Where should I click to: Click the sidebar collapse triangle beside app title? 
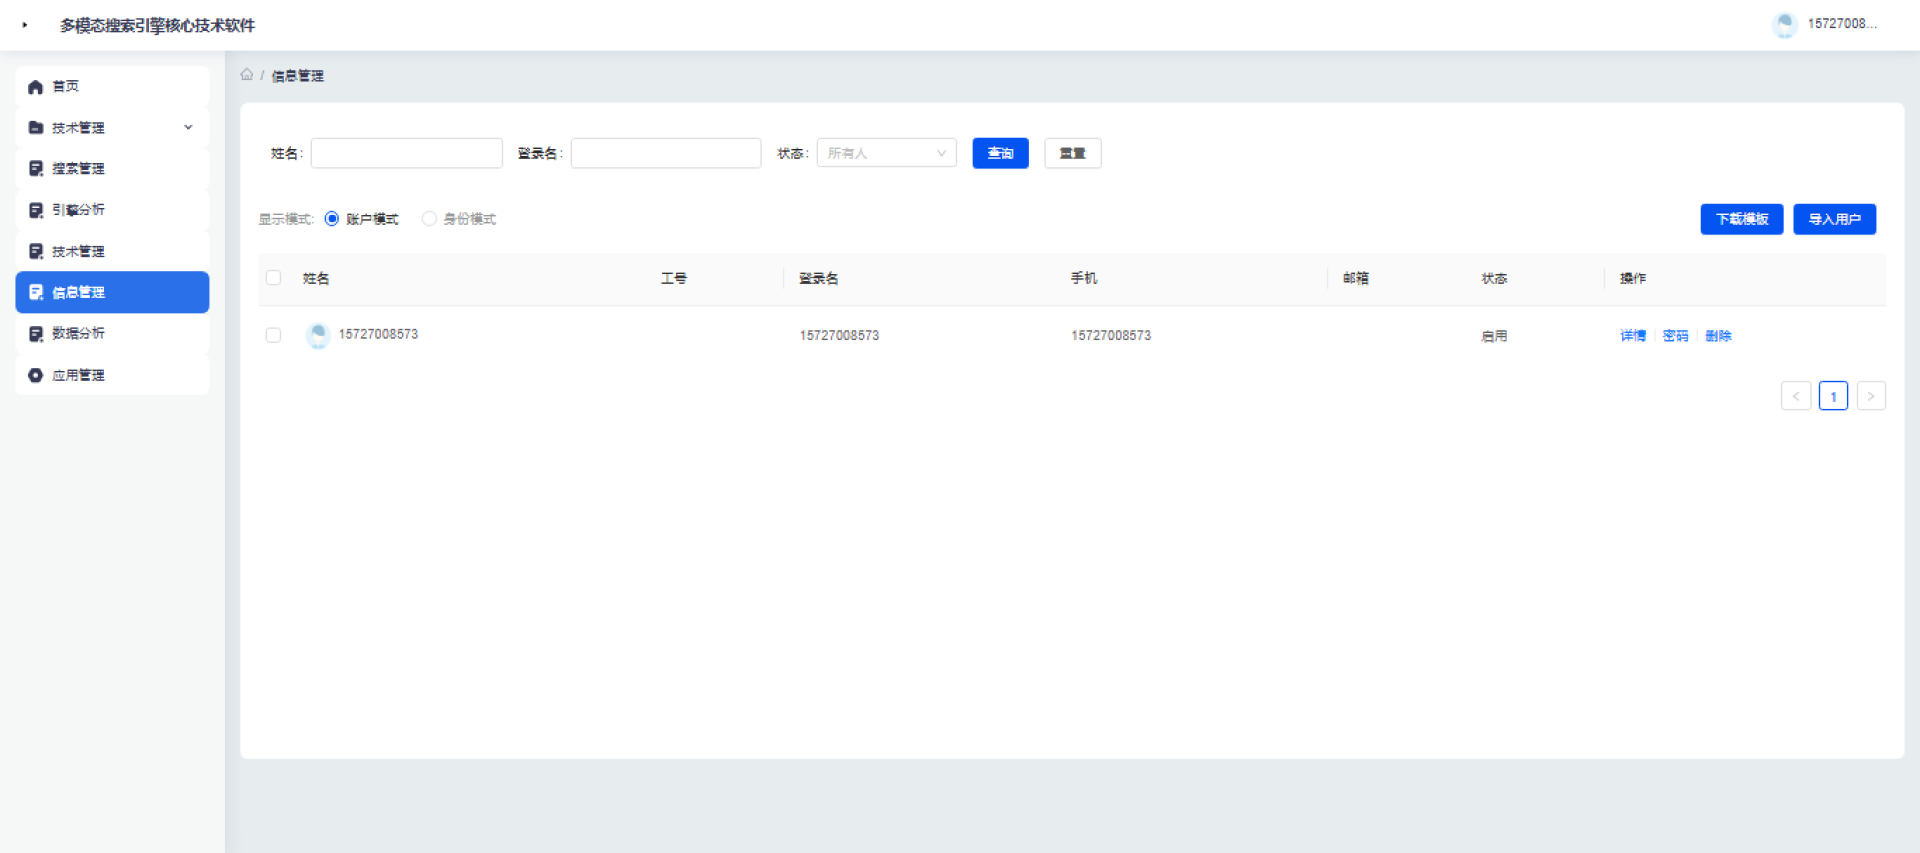(x=25, y=25)
